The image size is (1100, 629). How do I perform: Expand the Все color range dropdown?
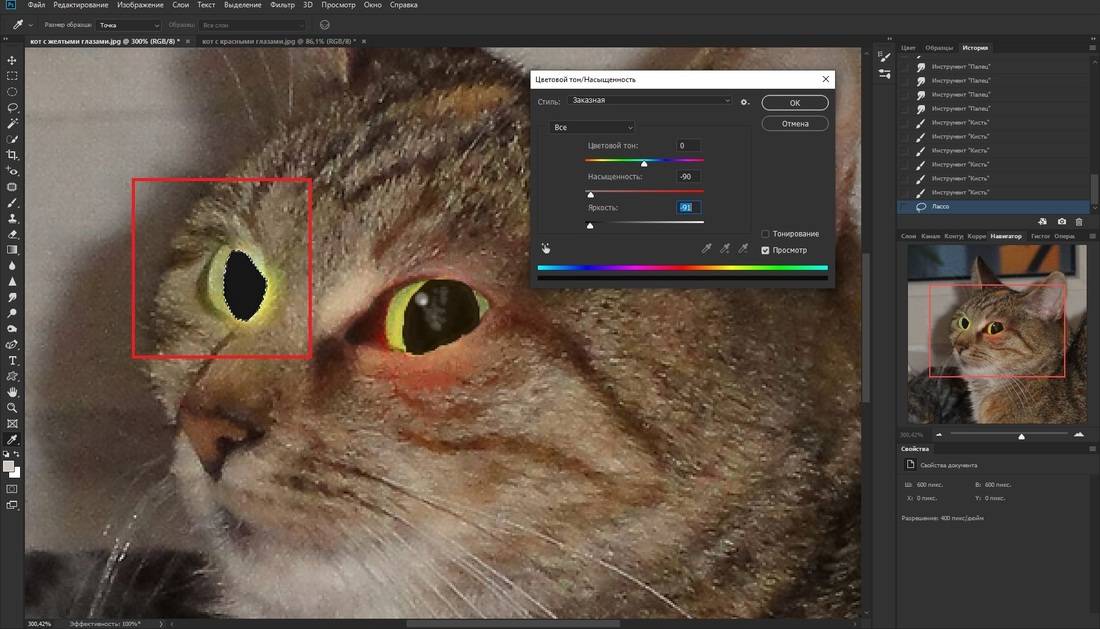pyautogui.click(x=593, y=128)
